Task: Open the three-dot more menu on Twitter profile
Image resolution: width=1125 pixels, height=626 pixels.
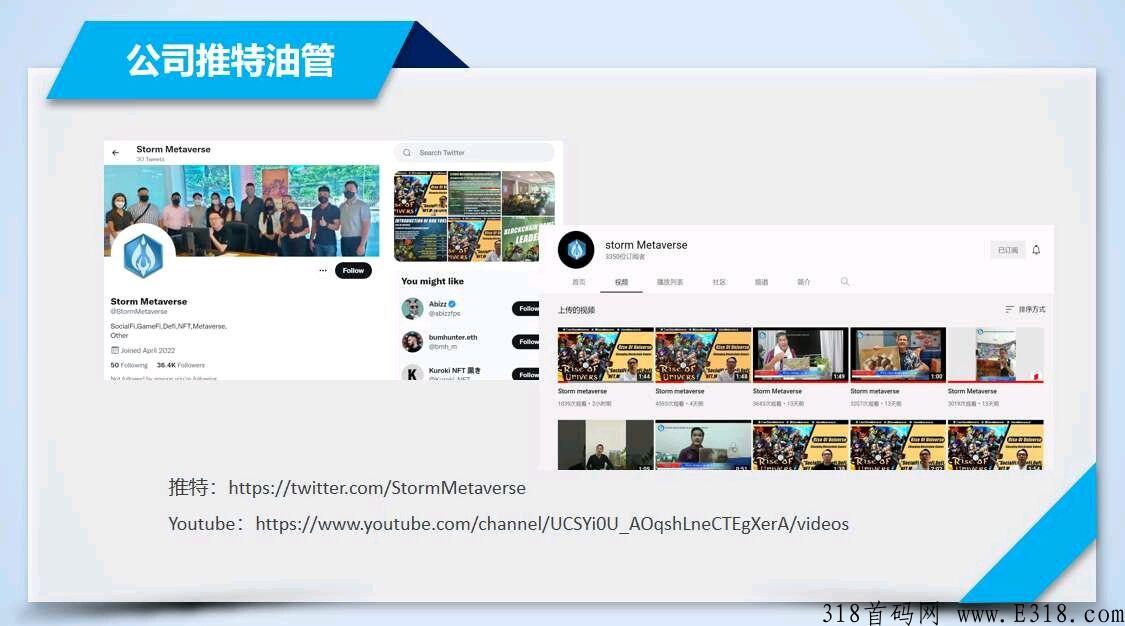Action: 323,270
